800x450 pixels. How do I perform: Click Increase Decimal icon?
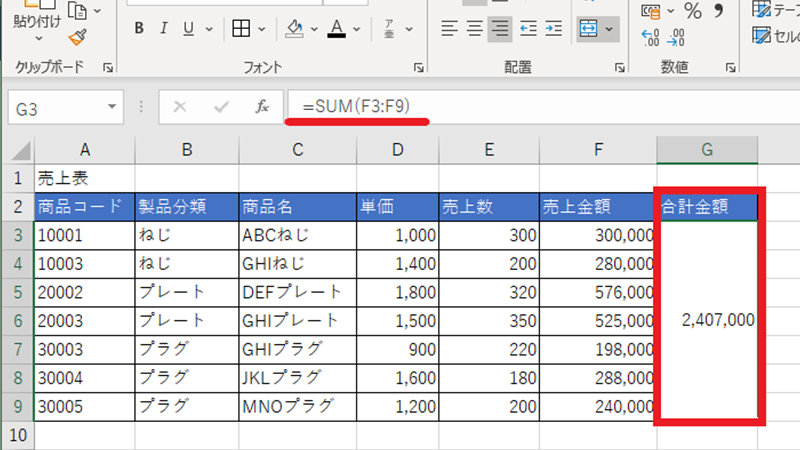click(x=651, y=38)
